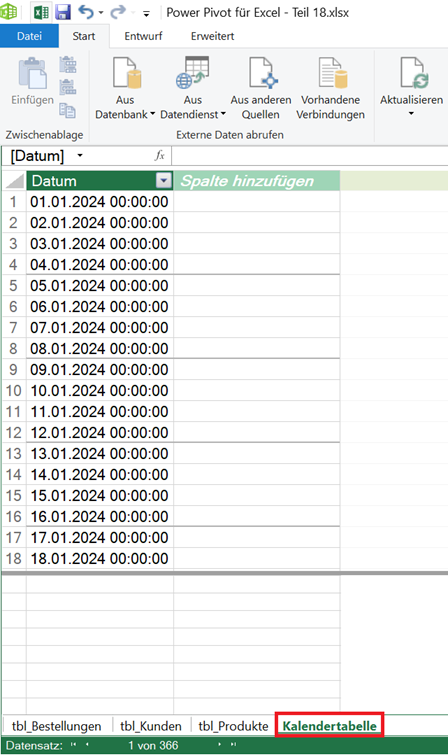Open the Datei tab

29,36
